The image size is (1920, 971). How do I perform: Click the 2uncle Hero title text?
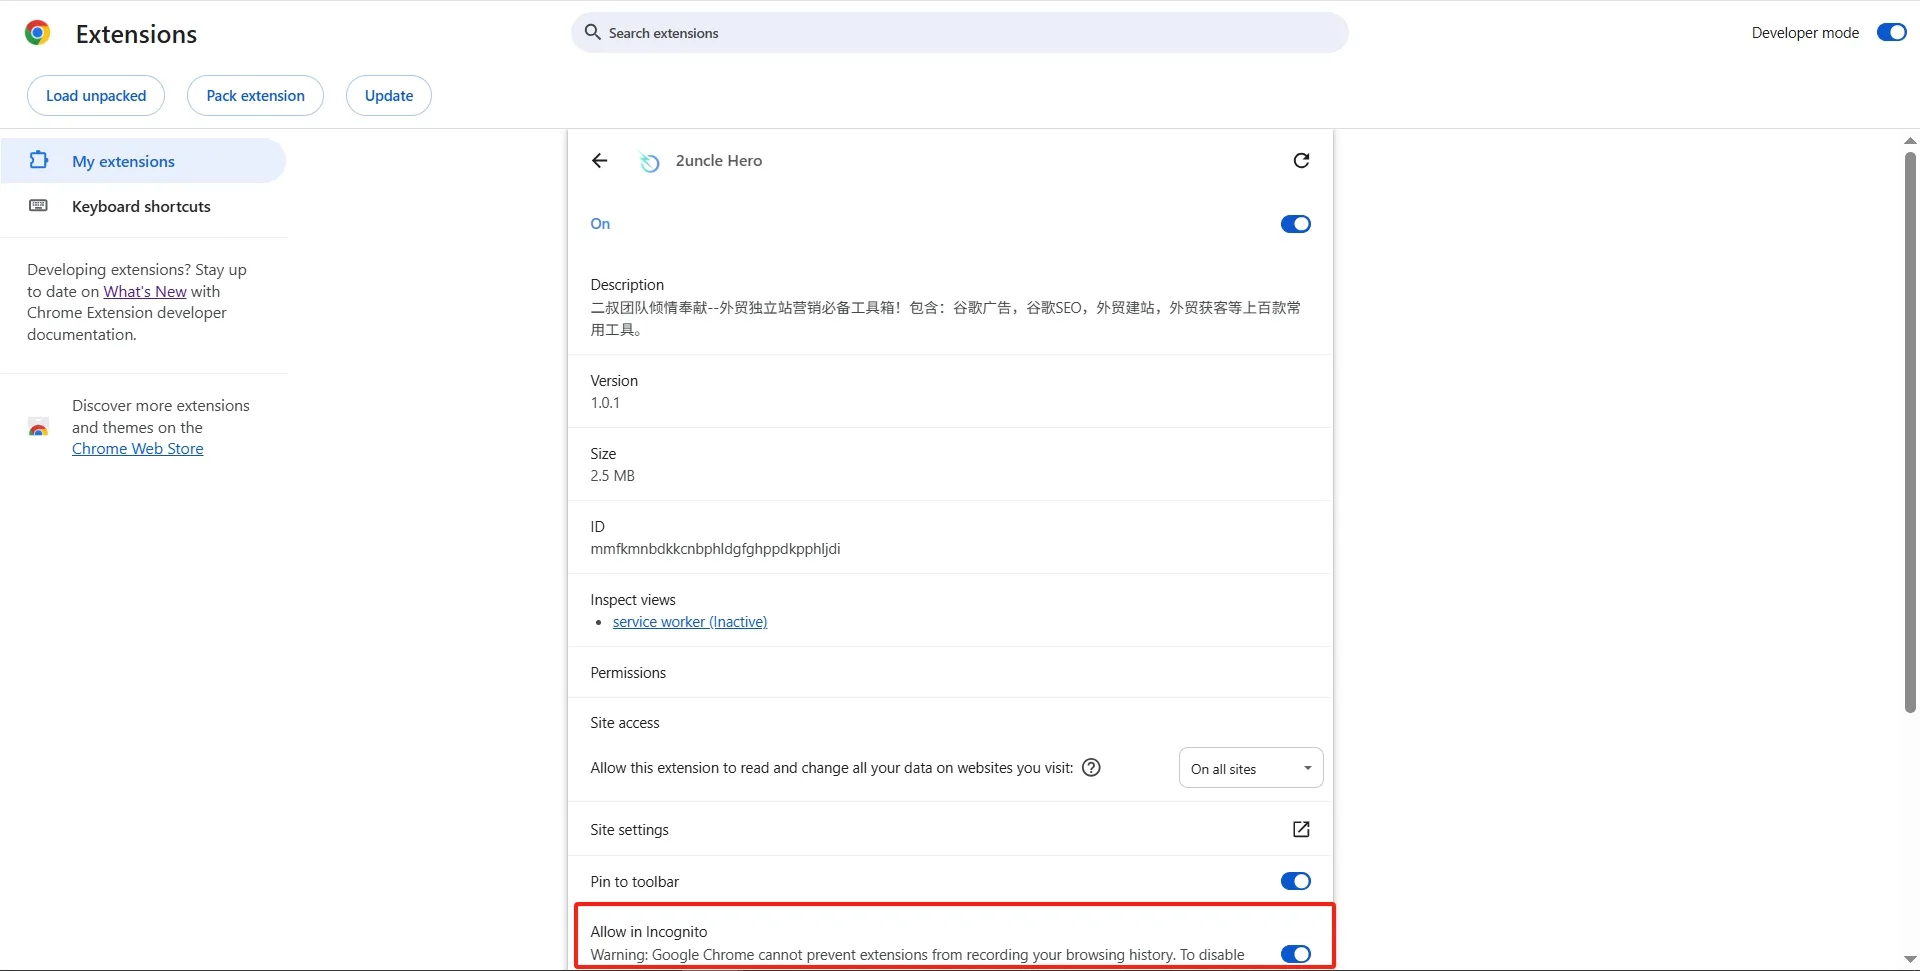(719, 161)
